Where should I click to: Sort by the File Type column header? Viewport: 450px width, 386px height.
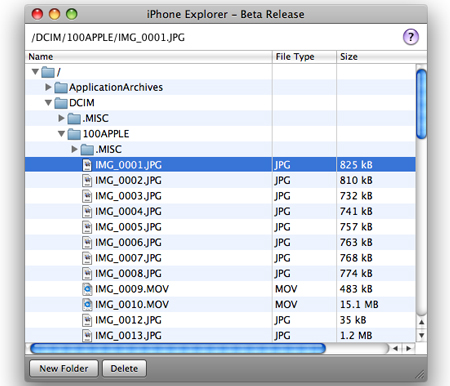[304, 57]
